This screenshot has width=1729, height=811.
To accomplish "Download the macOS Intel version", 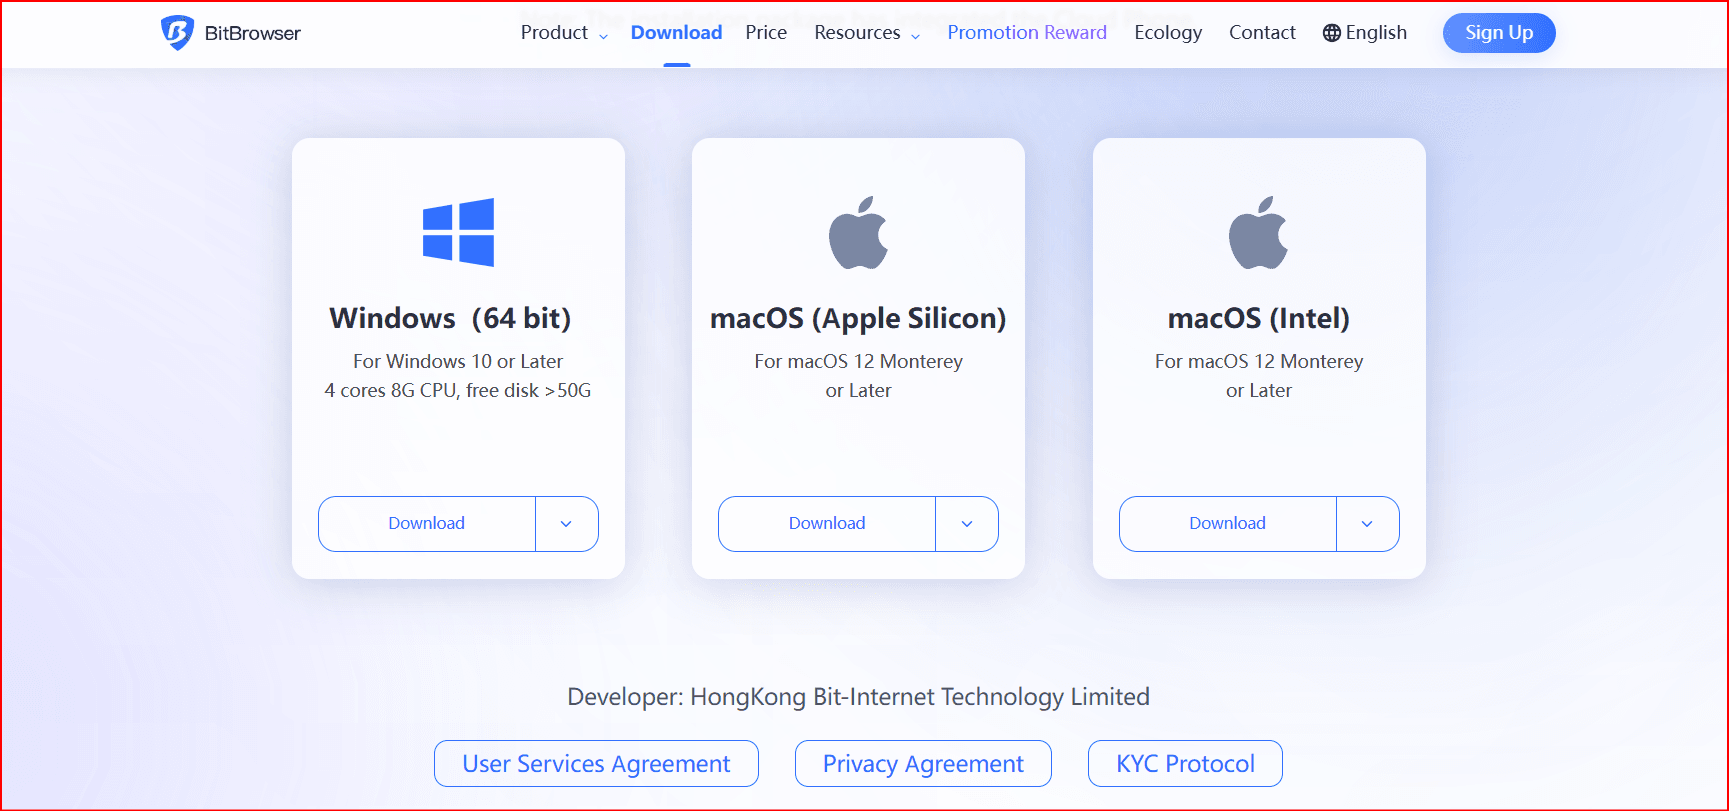I will (x=1227, y=524).
